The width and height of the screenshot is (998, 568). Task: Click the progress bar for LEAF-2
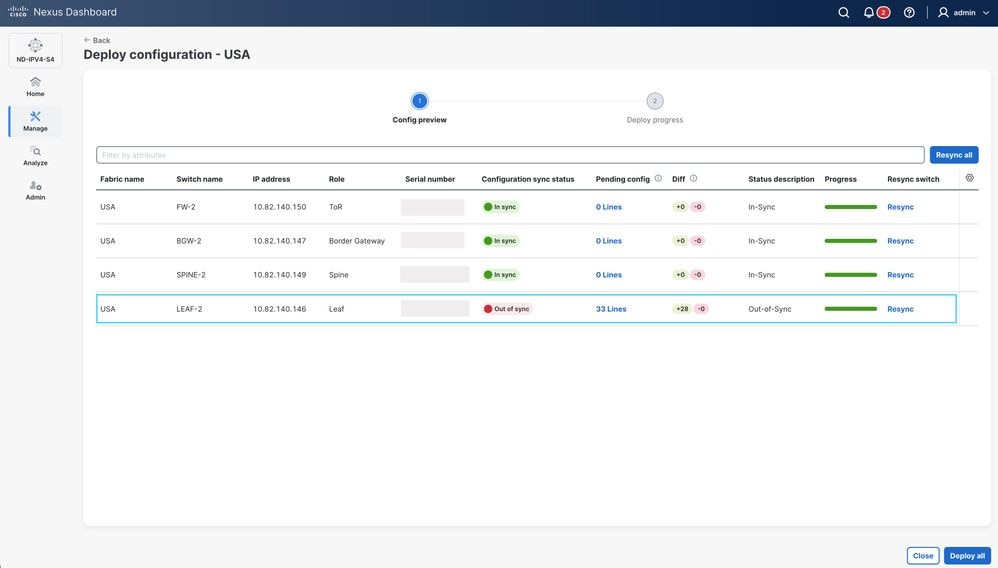point(850,309)
